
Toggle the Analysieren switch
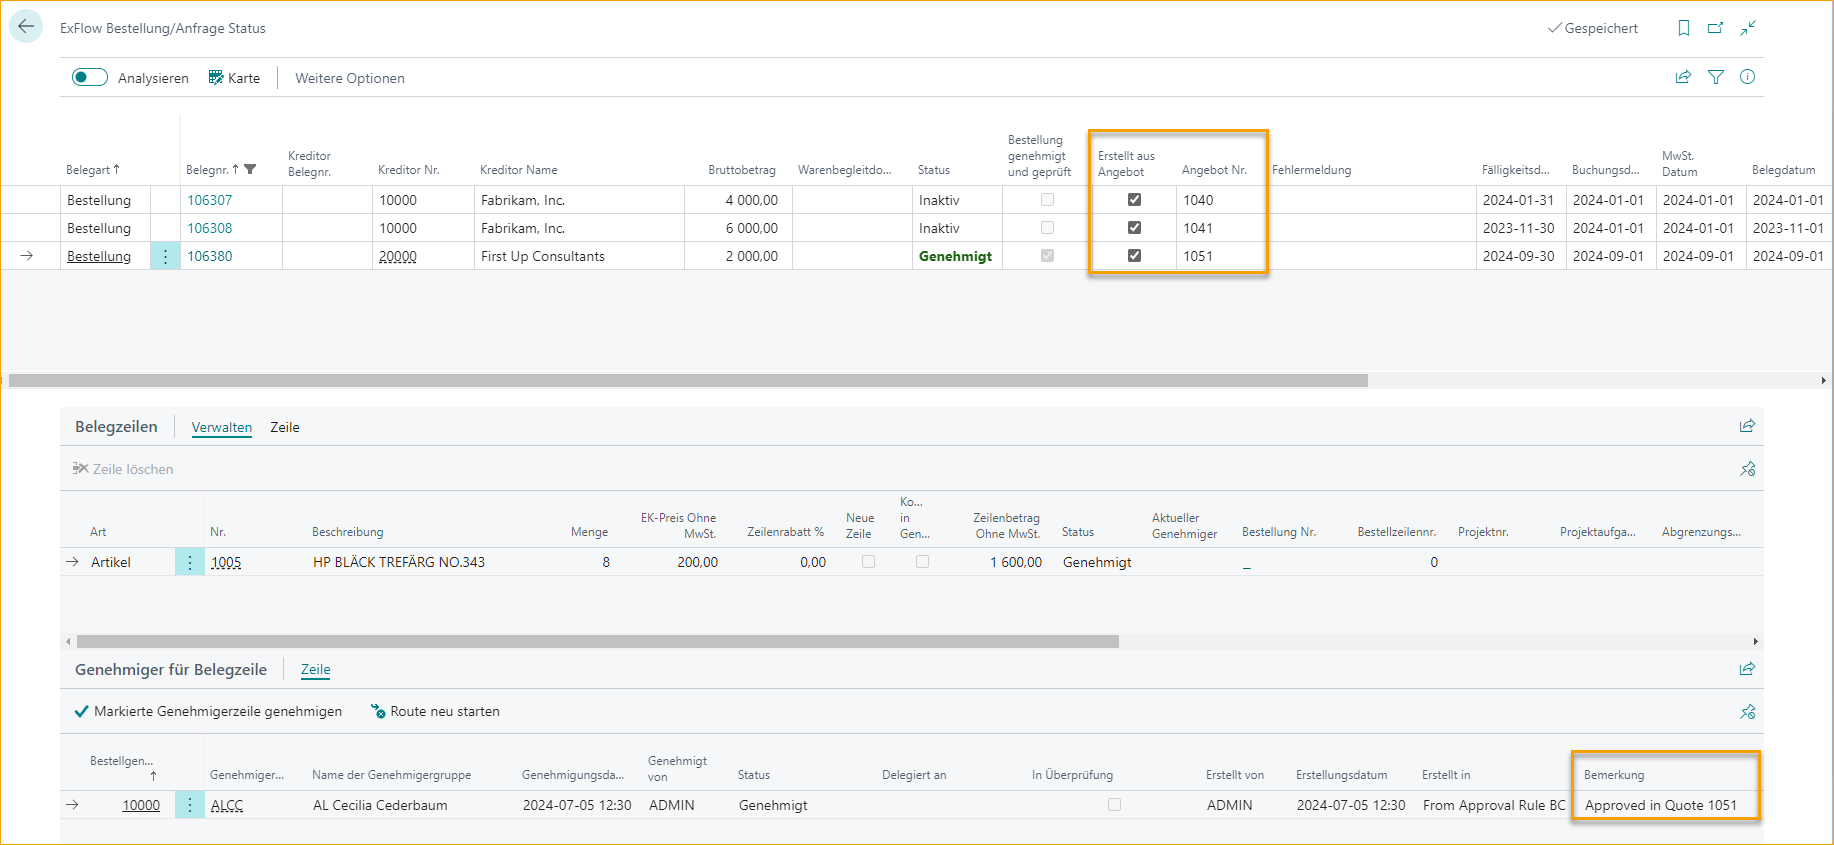tap(90, 78)
